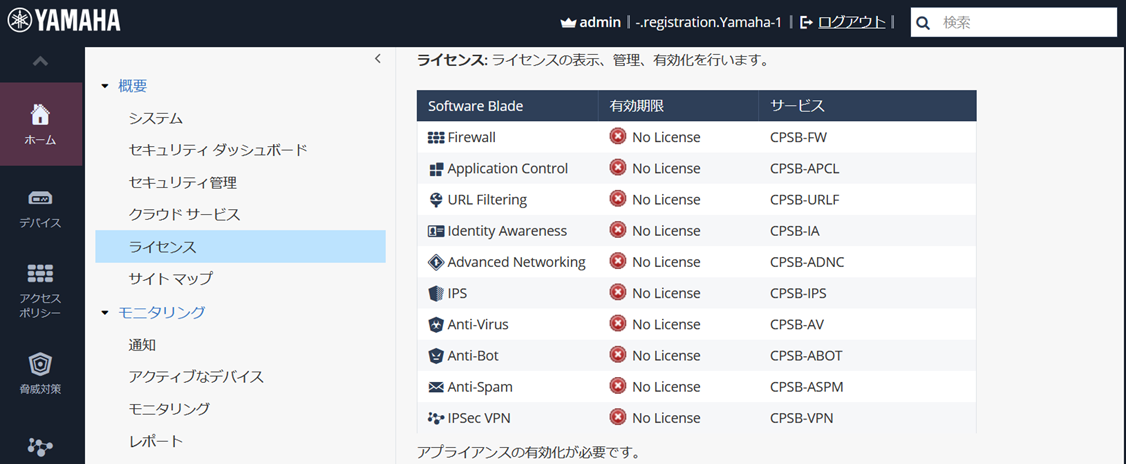Collapse the モニタリング tree section

[105, 313]
